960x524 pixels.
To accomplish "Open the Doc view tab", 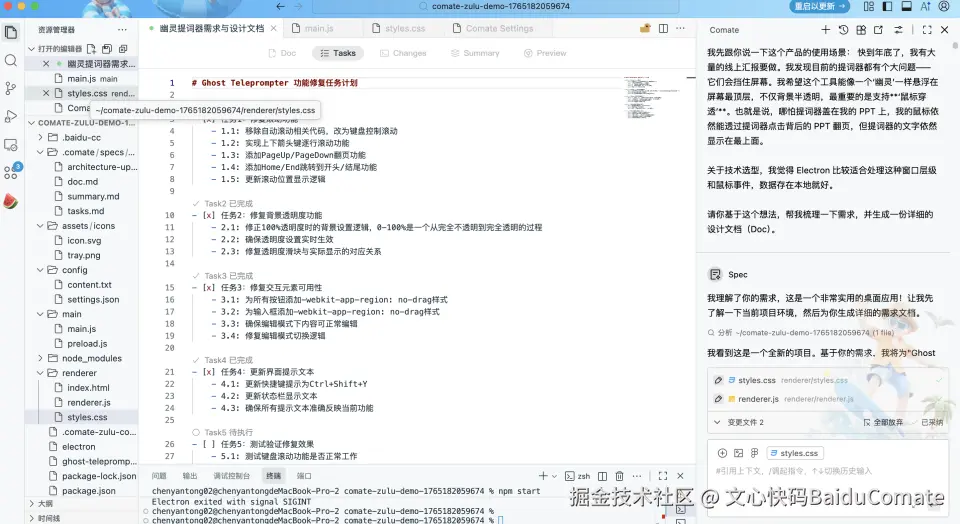I will pyautogui.click(x=282, y=53).
